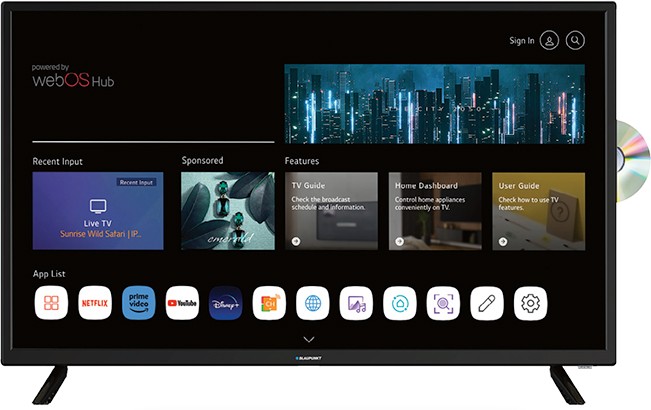Select the pencil edit app list icon
651x410 pixels.
[x=487, y=303]
